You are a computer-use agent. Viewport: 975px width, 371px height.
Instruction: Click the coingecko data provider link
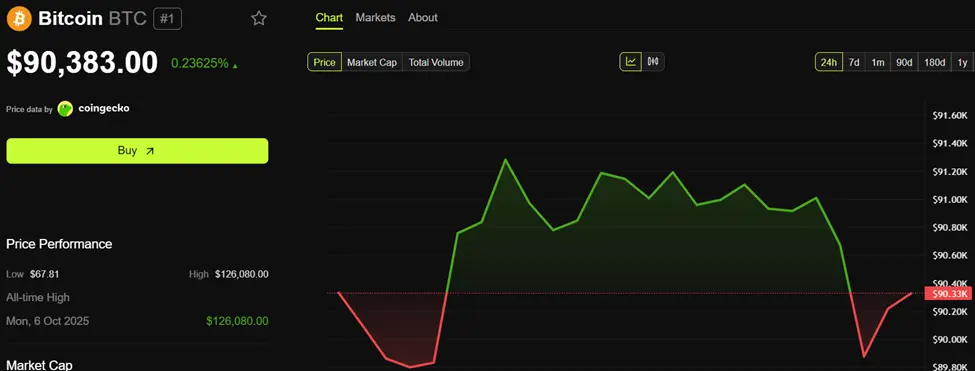coord(104,108)
